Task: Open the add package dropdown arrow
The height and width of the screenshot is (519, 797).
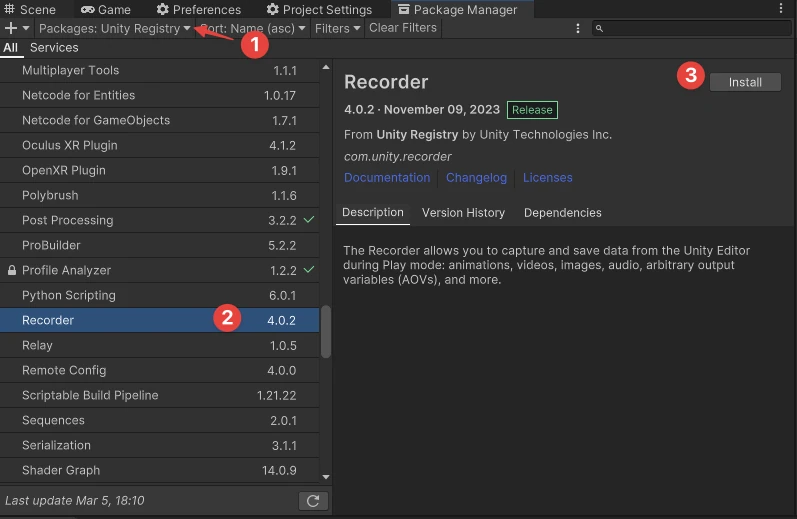Action: coord(26,28)
